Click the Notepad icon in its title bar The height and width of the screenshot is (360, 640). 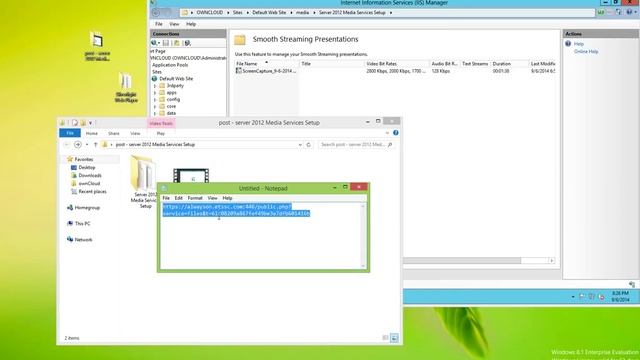pos(164,188)
